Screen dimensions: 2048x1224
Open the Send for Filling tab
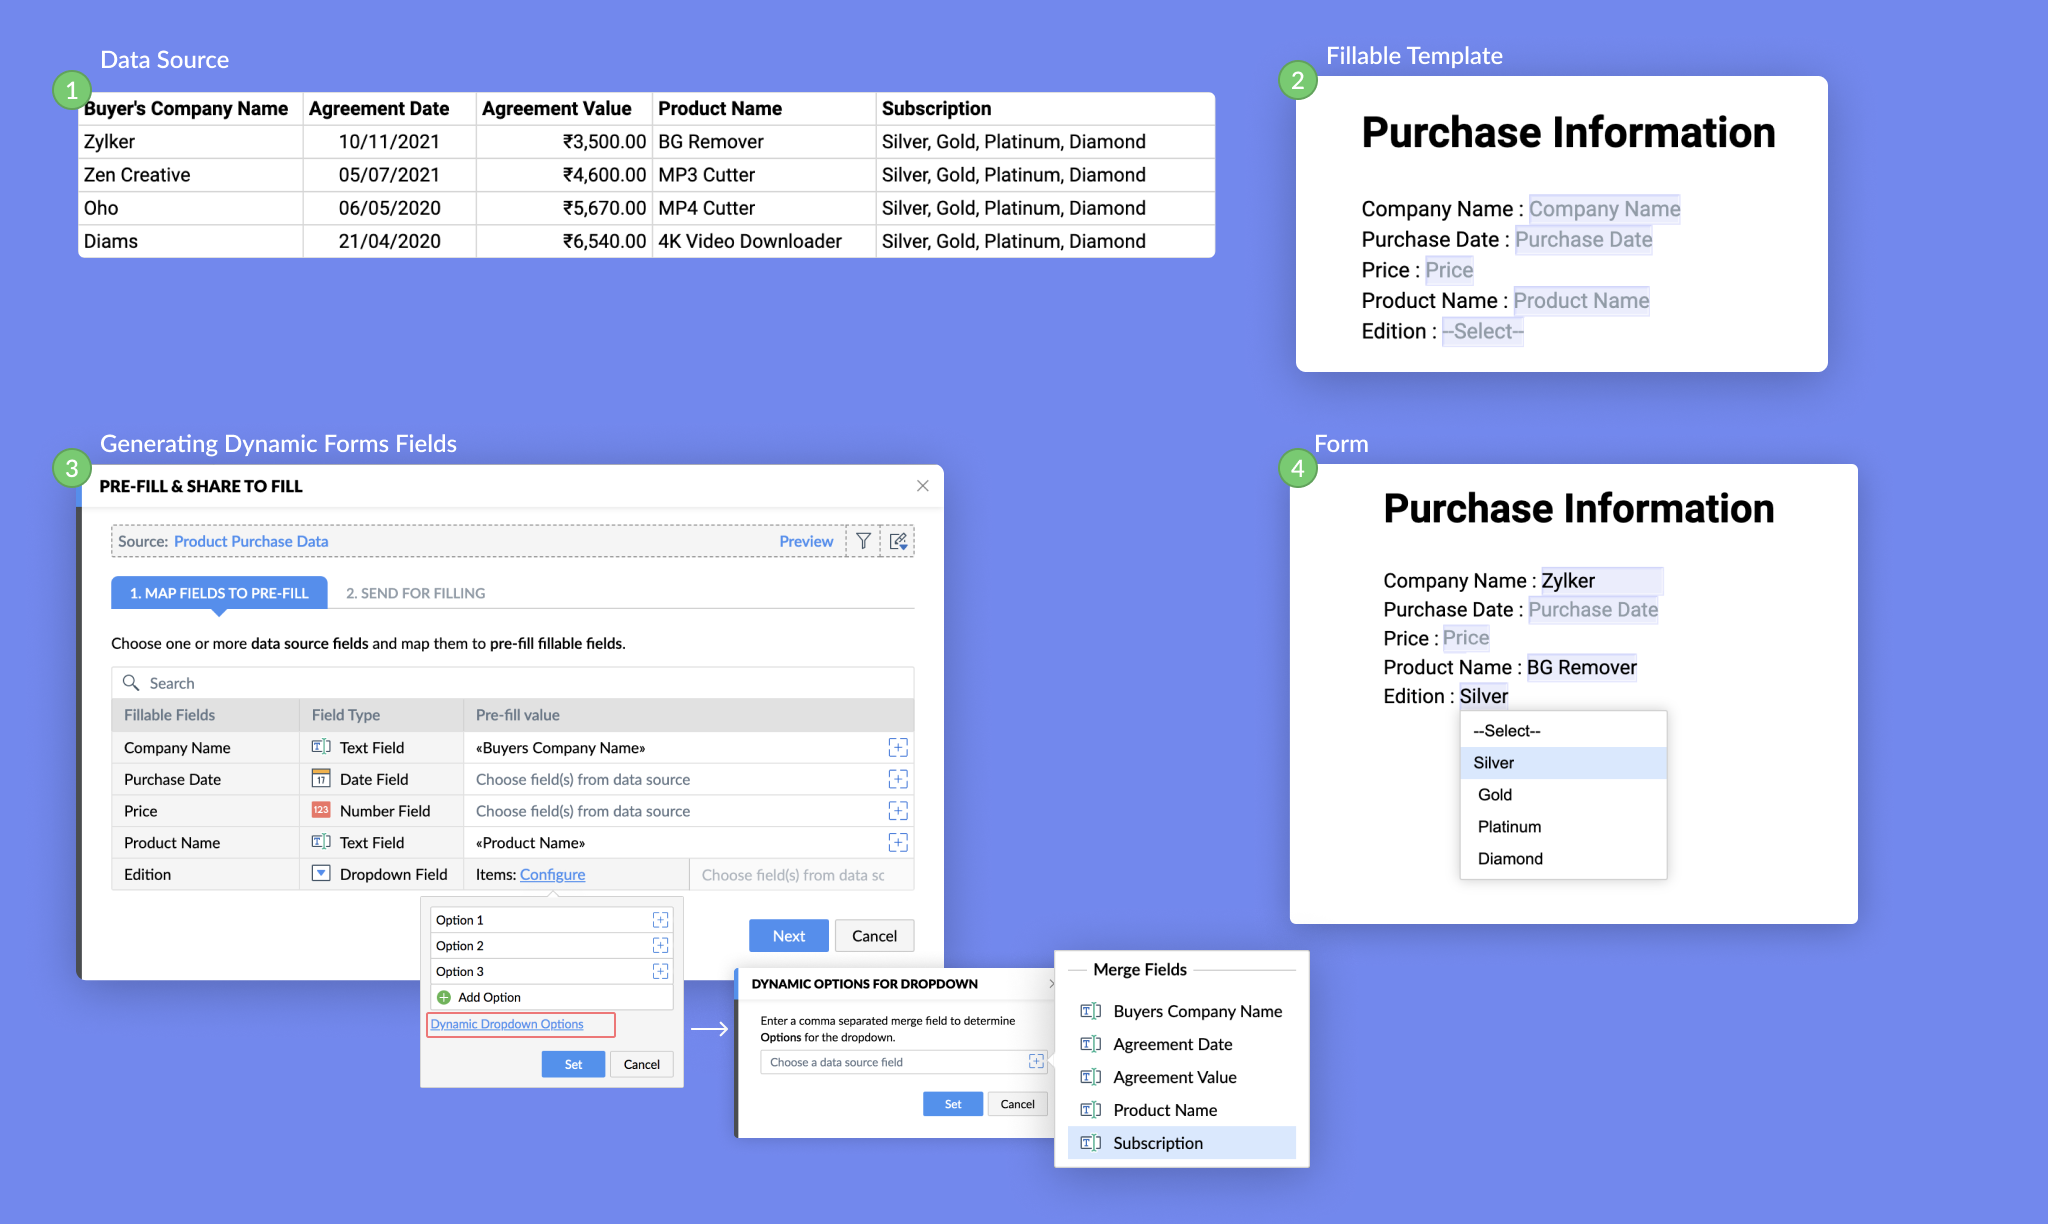click(415, 593)
